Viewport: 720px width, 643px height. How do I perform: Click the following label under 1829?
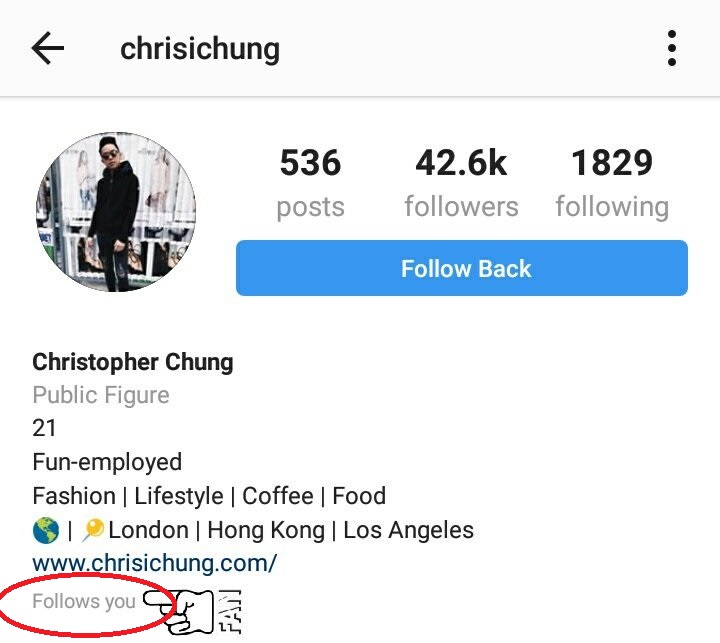pyautogui.click(x=613, y=208)
